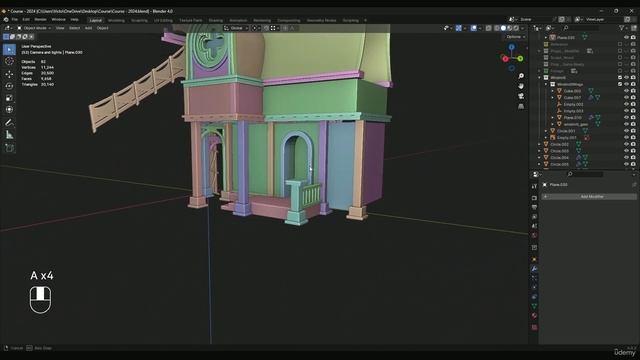Viewport: 640px width, 360px height.
Task: Hide Empty.002 with its eye icon
Action: pyautogui.click(x=627, y=104)
